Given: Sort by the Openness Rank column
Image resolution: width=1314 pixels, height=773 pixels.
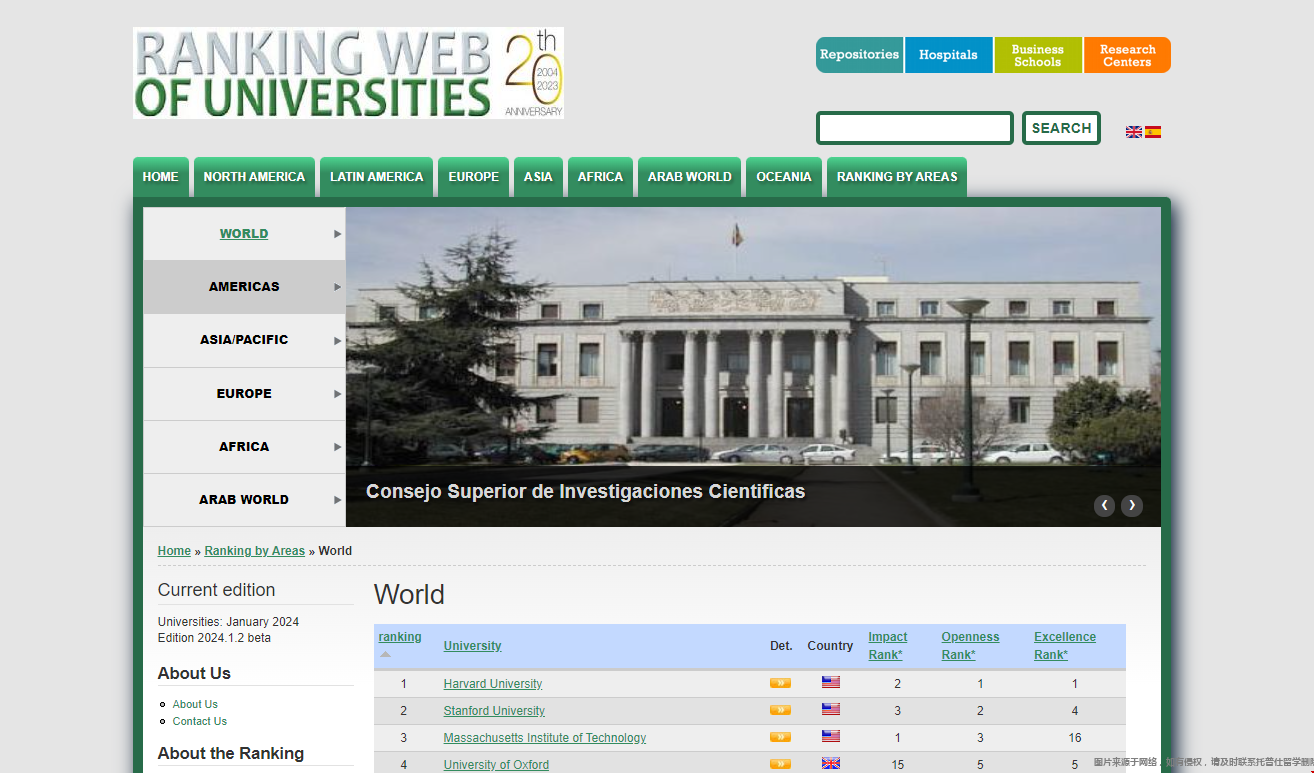Looking at the screenshot, I should pos(970,646).
